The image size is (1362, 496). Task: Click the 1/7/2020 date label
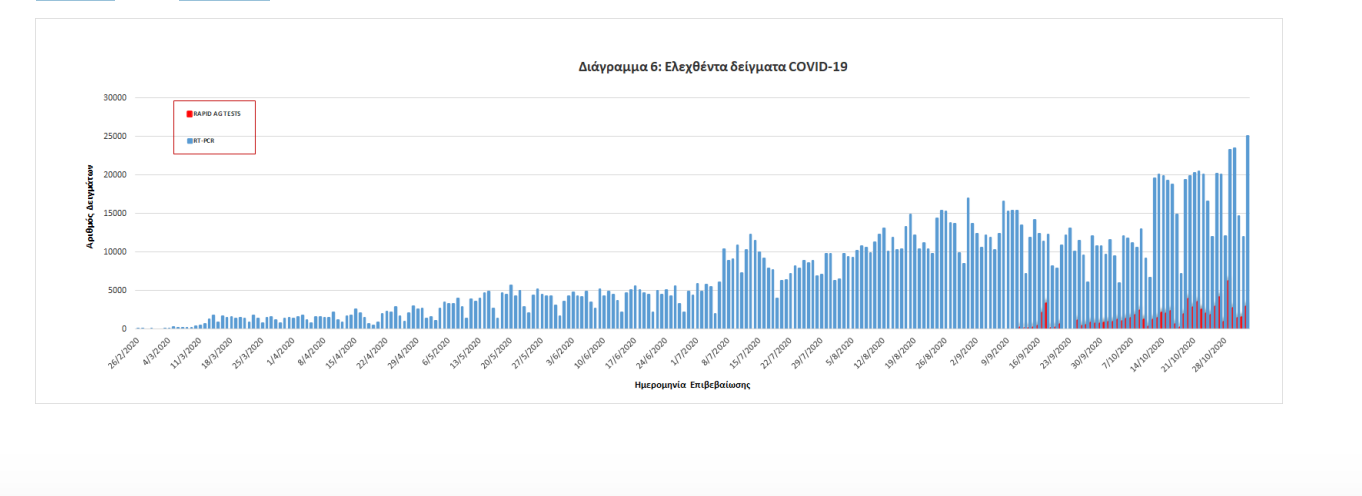(x=685, y=351)
